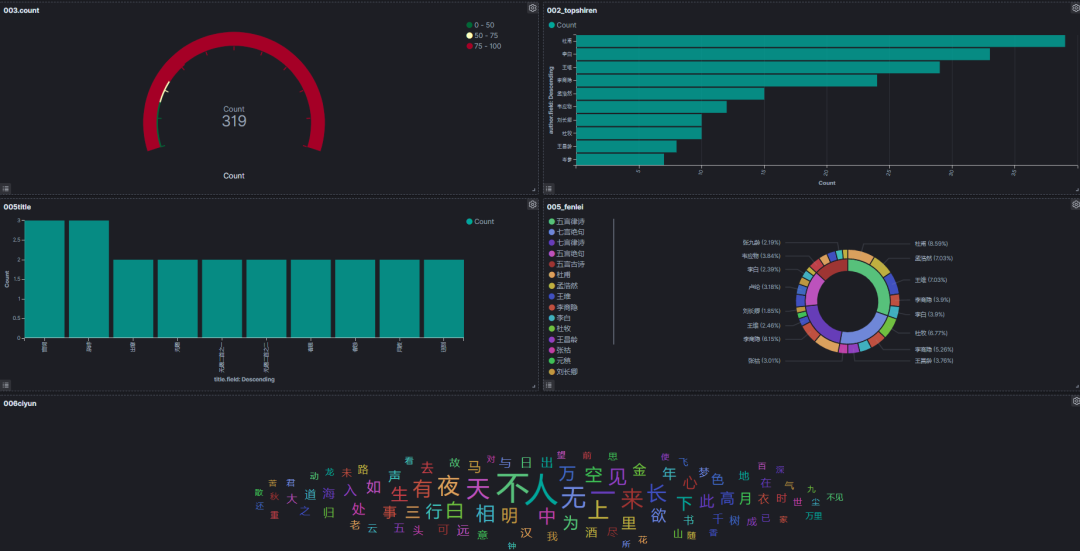Select Count legend in 005title chart

tap(480, 222)
